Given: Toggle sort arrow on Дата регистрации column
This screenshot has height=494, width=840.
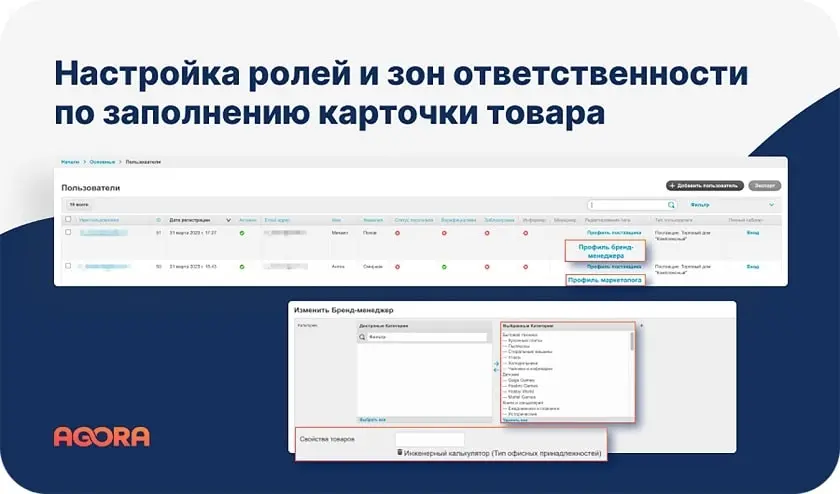Looking at the screenshot, I should [x=228, y=220].
